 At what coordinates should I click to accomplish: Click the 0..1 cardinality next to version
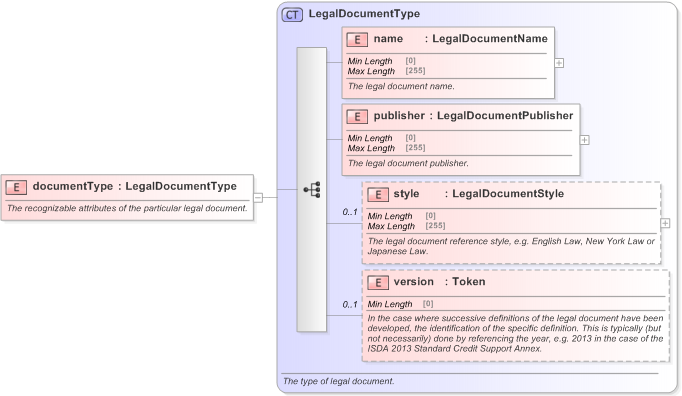pos(350,305)
